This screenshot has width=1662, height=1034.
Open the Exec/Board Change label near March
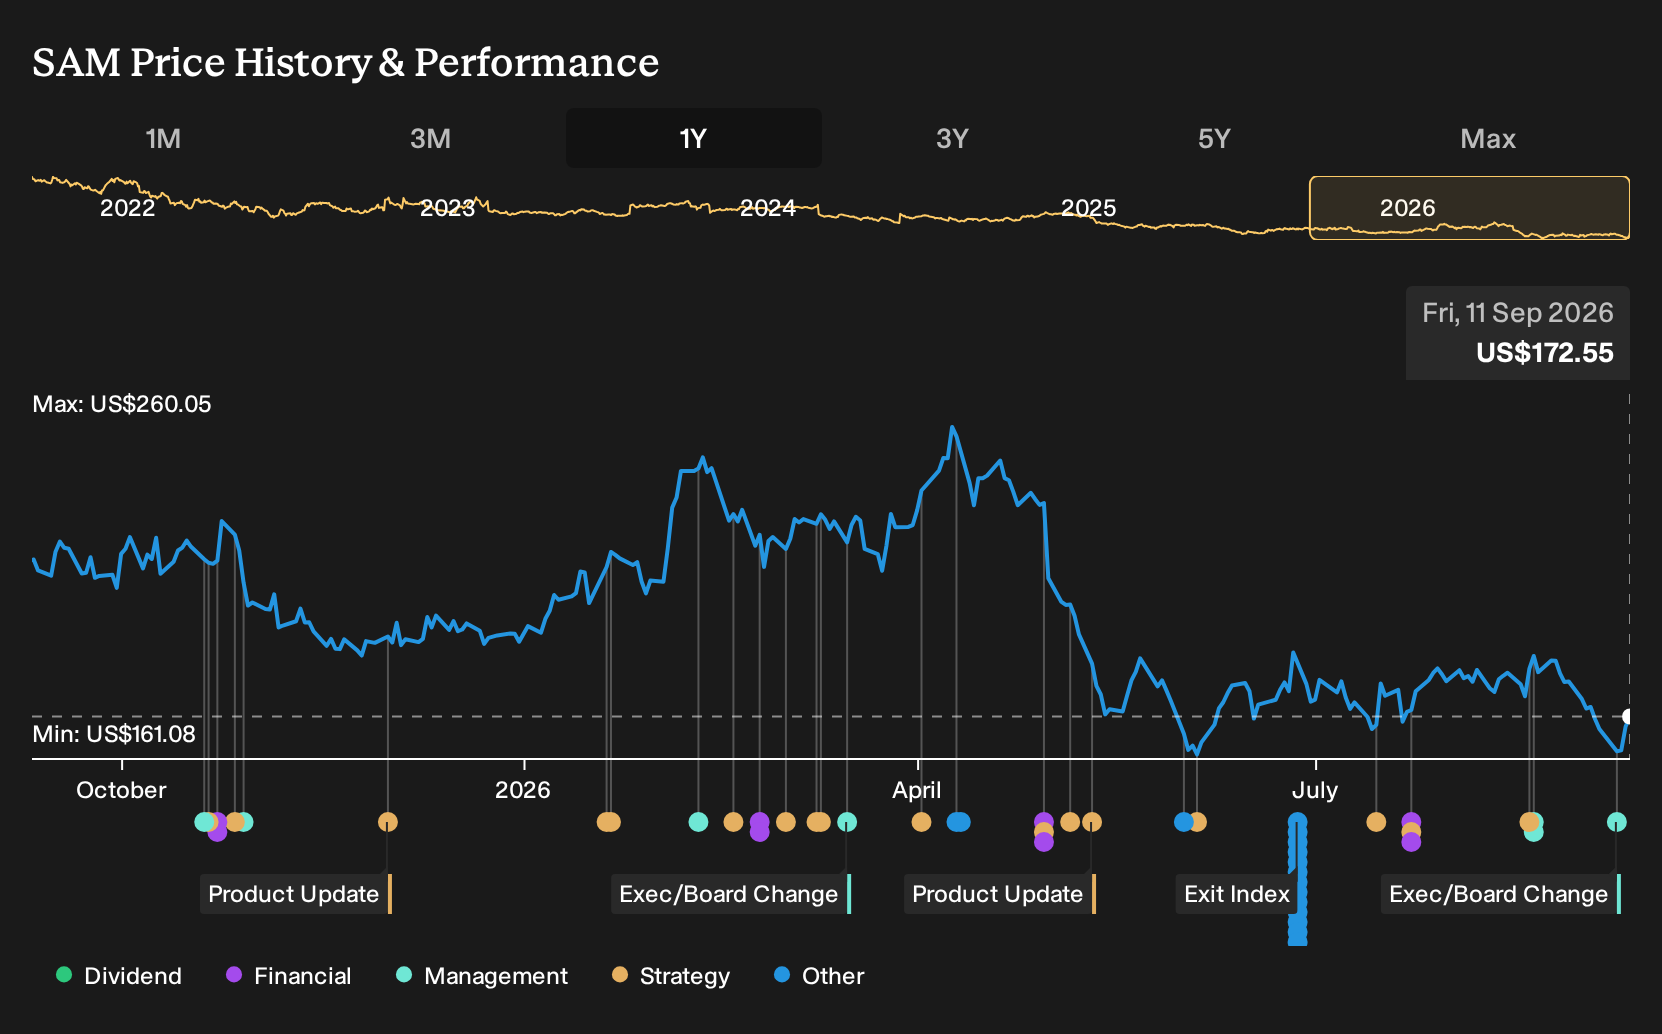point(731,894)
